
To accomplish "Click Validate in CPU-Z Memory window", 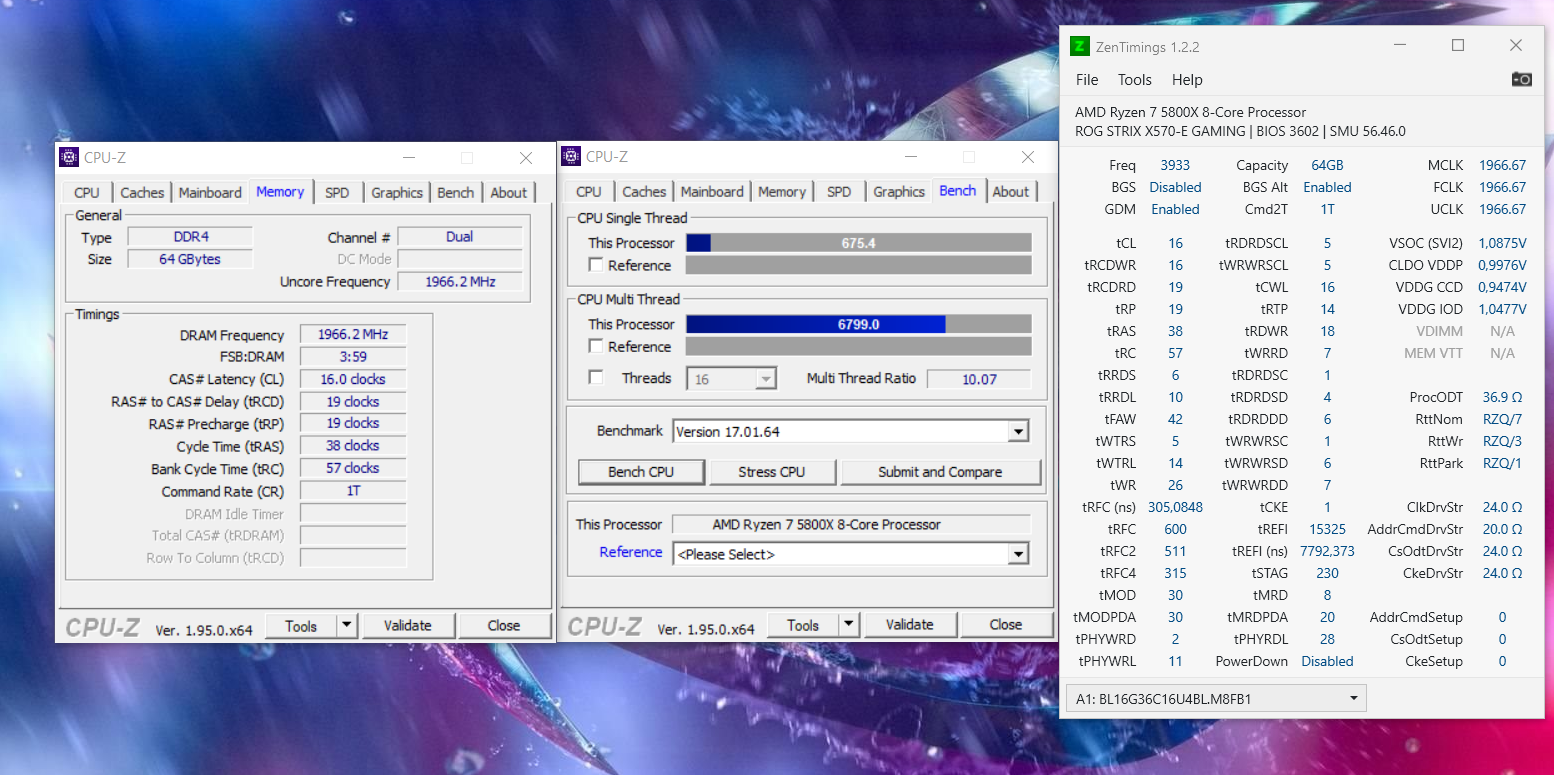I will click(407, 626).
